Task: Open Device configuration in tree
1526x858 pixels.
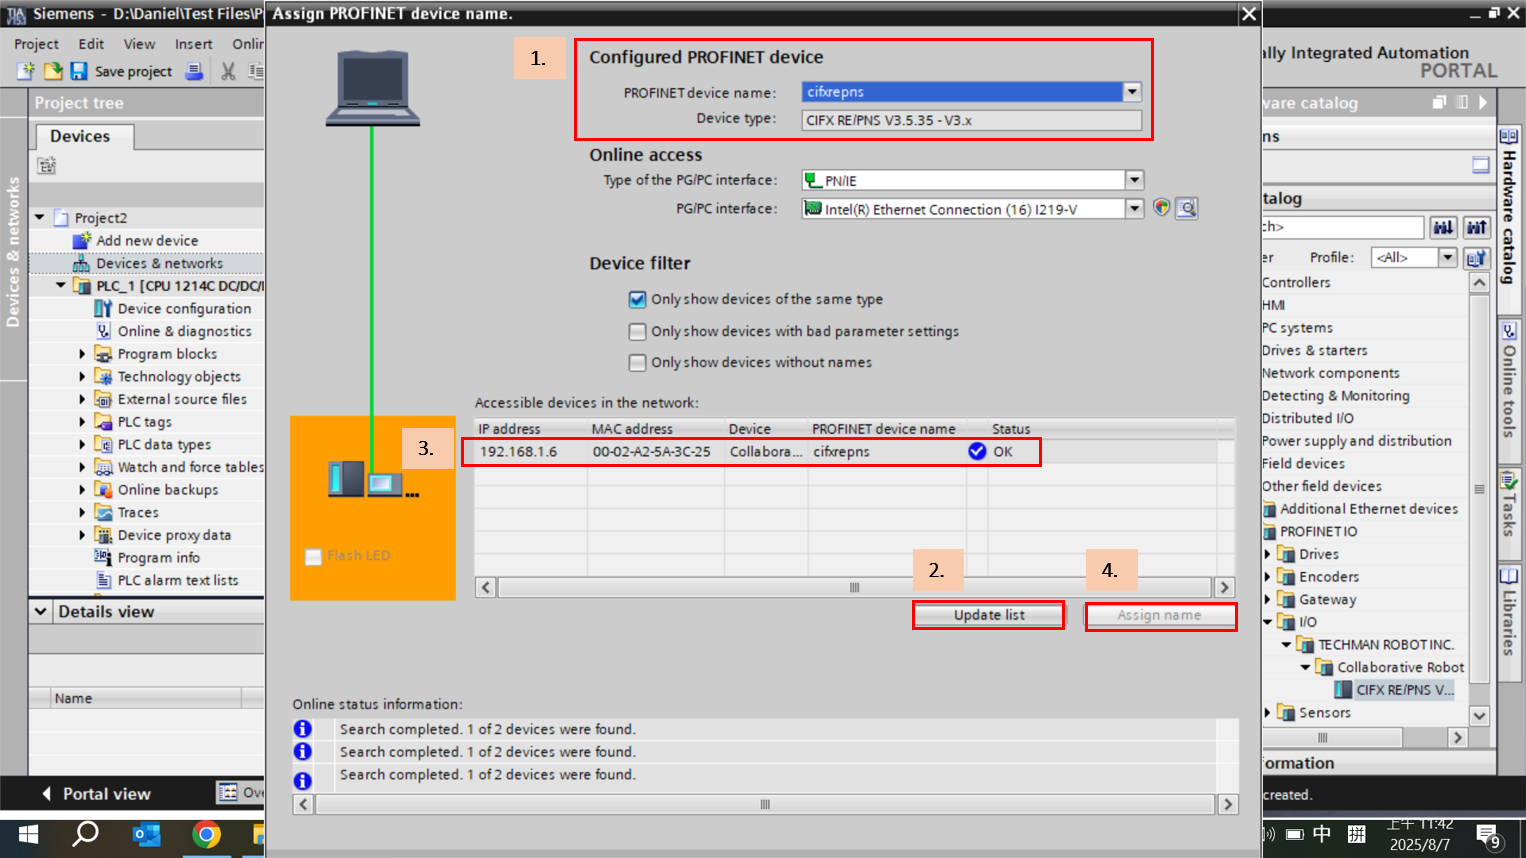Action: 184,309
